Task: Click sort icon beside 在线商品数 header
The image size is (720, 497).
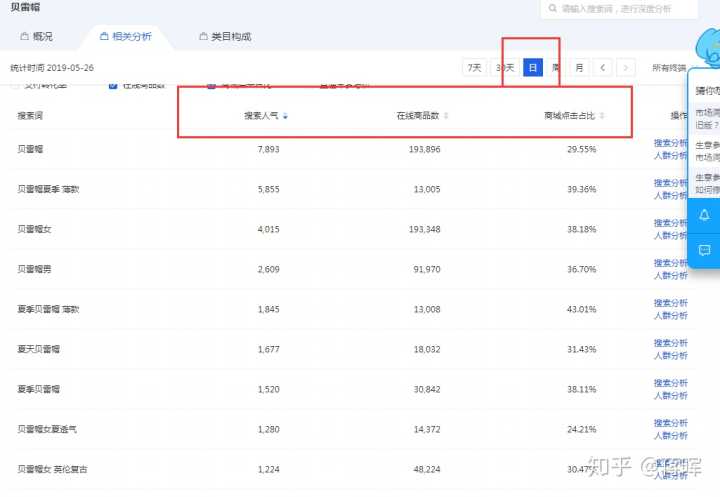Action: click(x=446, y=116)
